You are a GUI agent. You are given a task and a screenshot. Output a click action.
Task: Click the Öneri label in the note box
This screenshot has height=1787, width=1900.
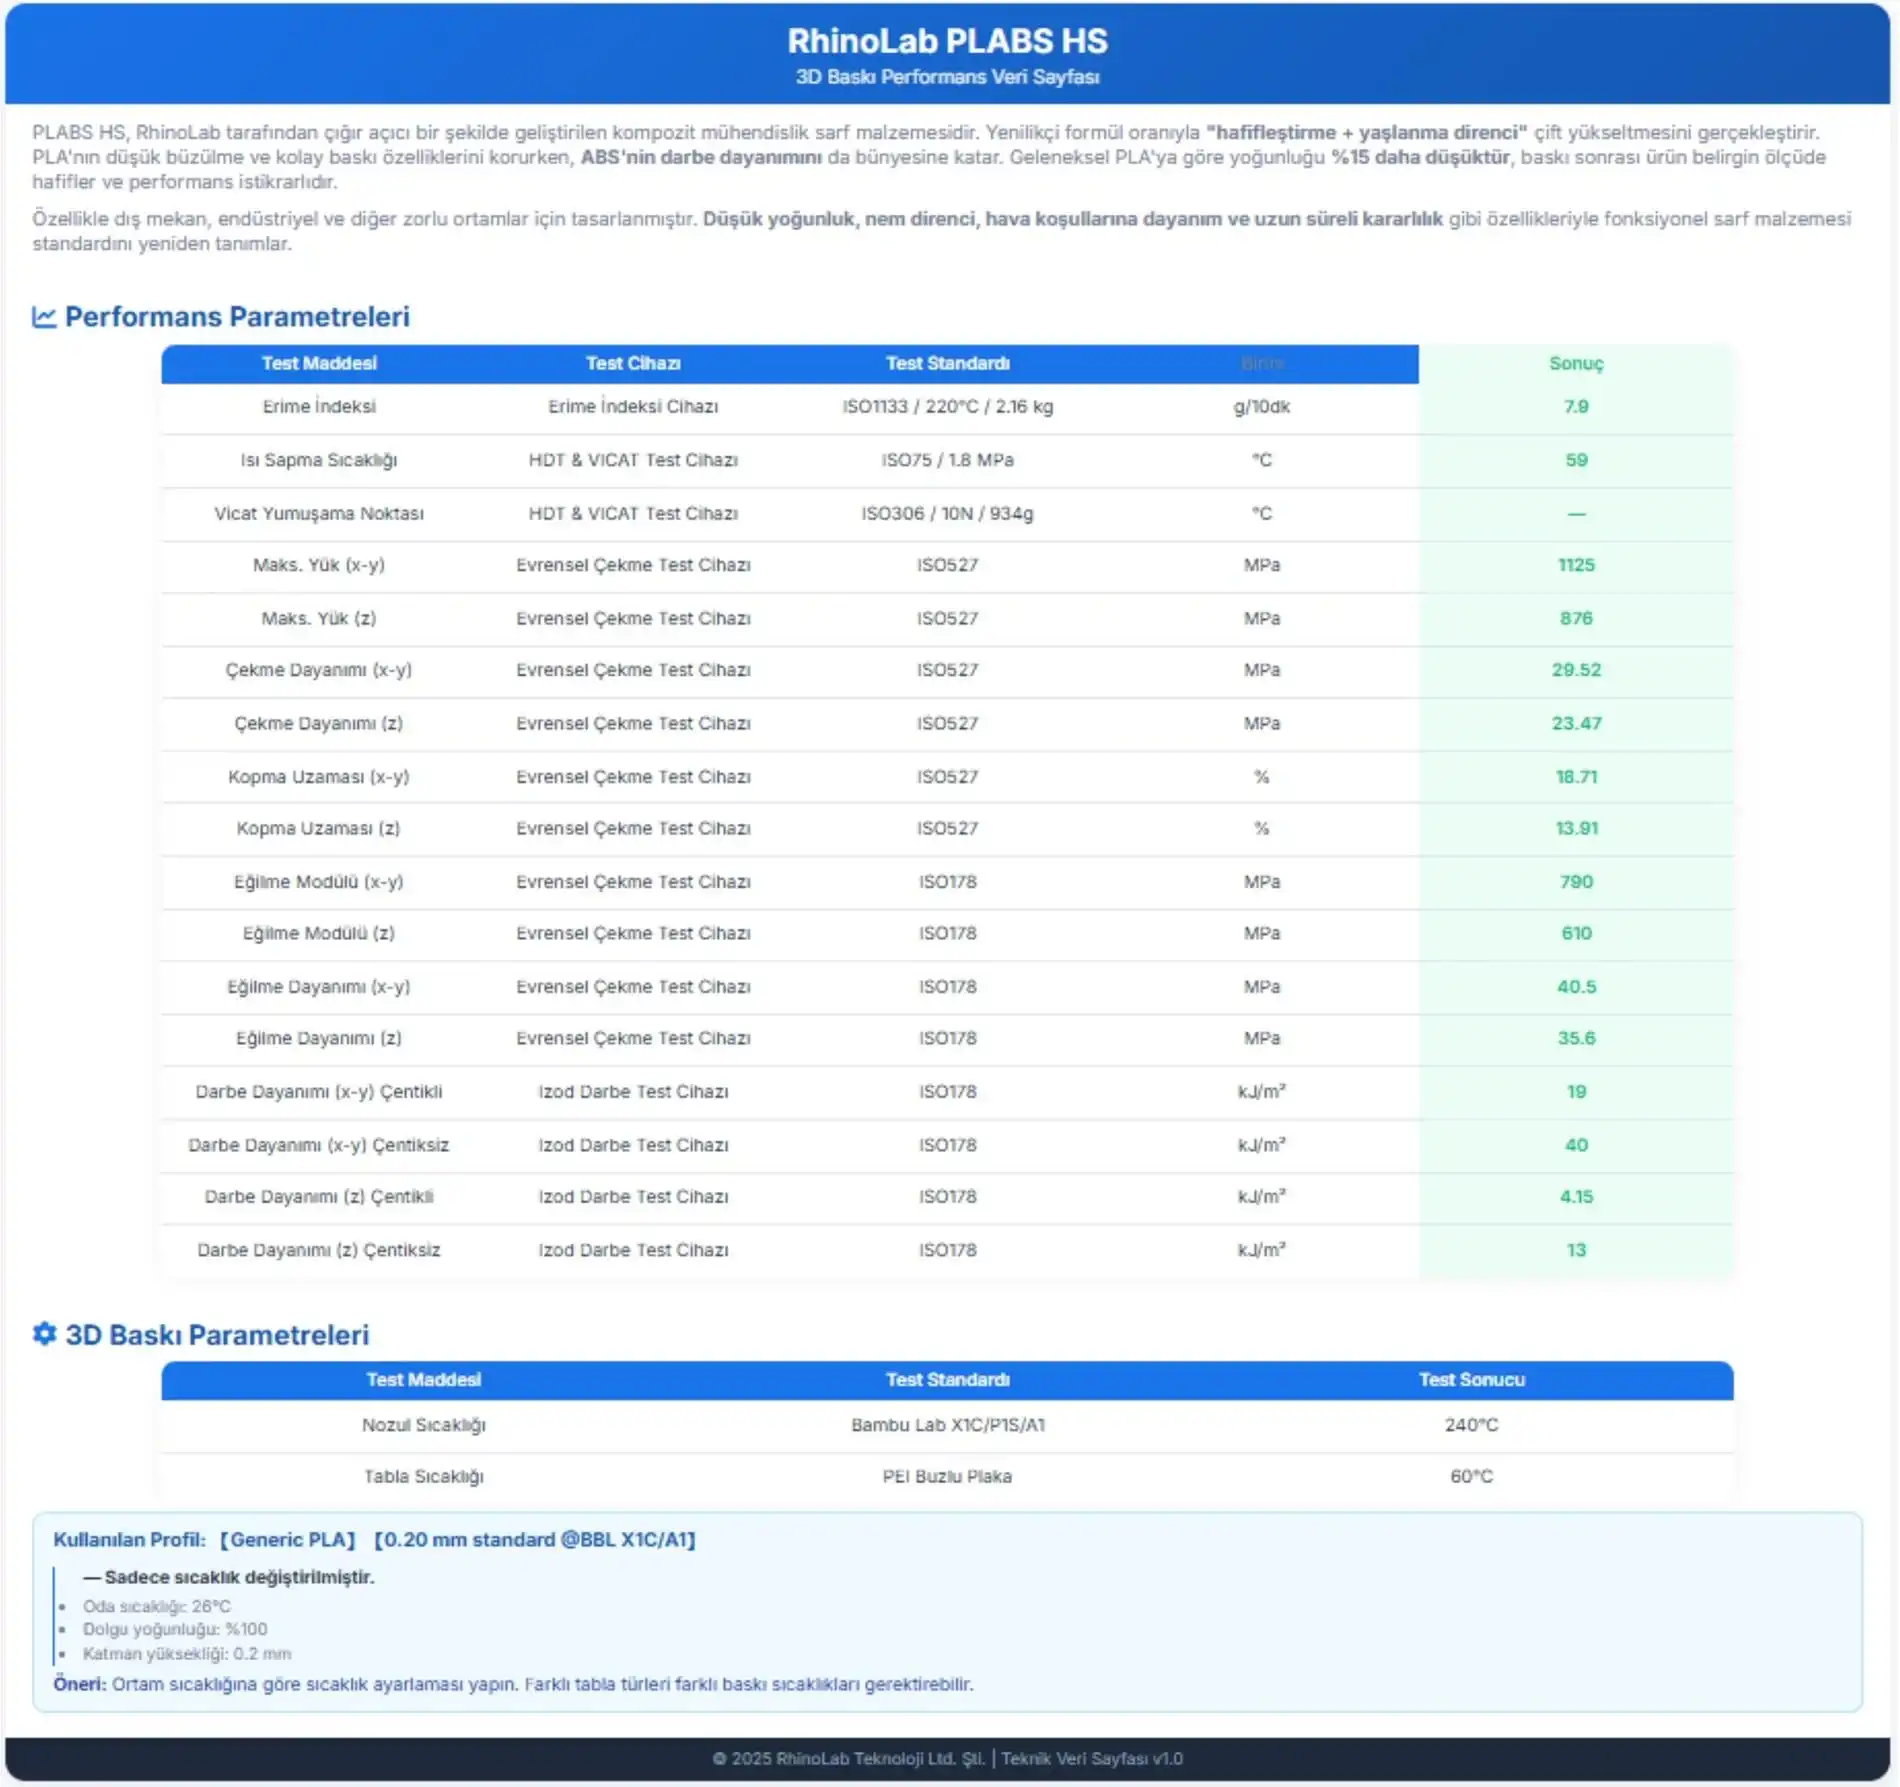click(x=79, y=1684)
